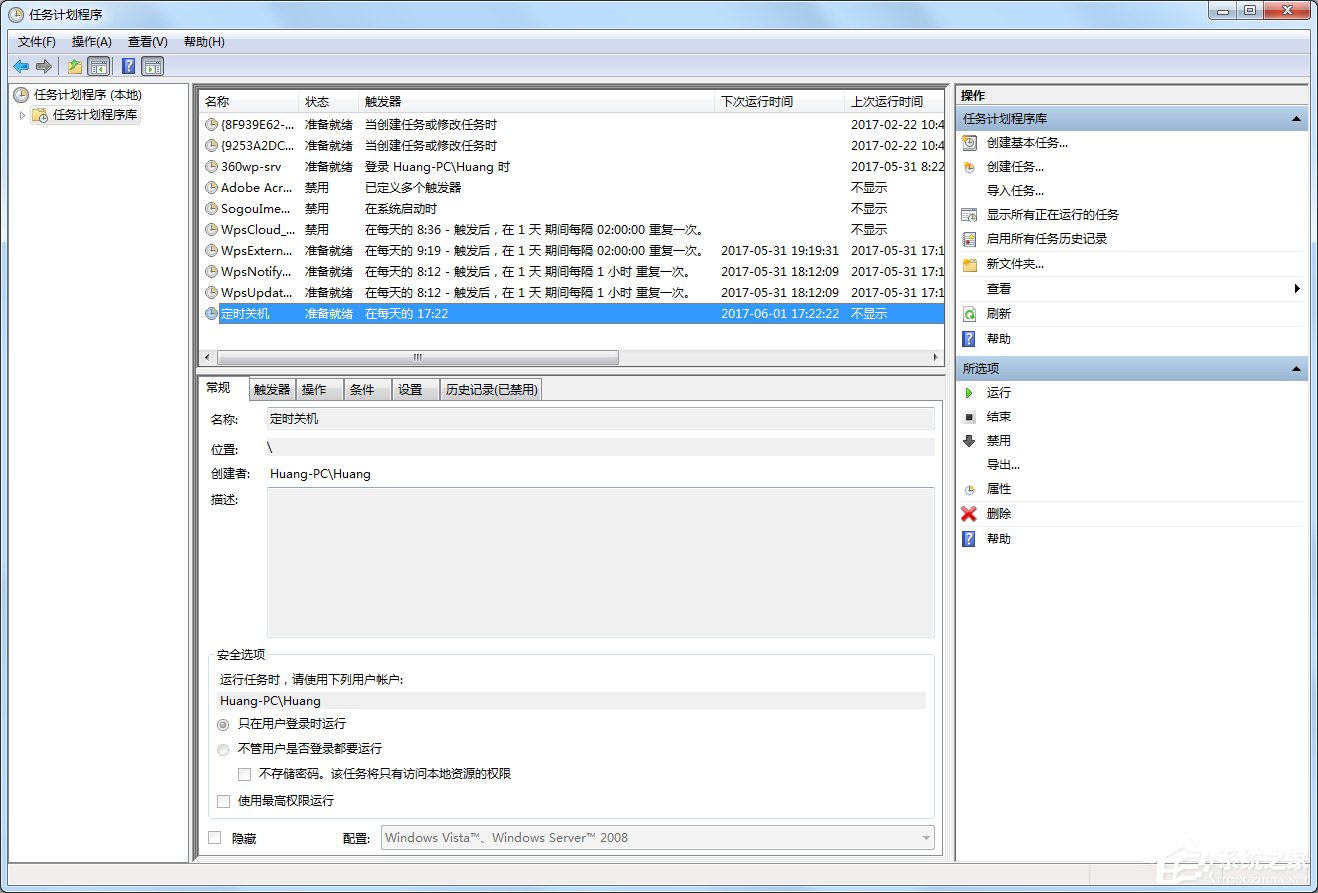
Task: Open the 查看 submenu arrow in Actions pane
Action: [x=1295, y=288]
